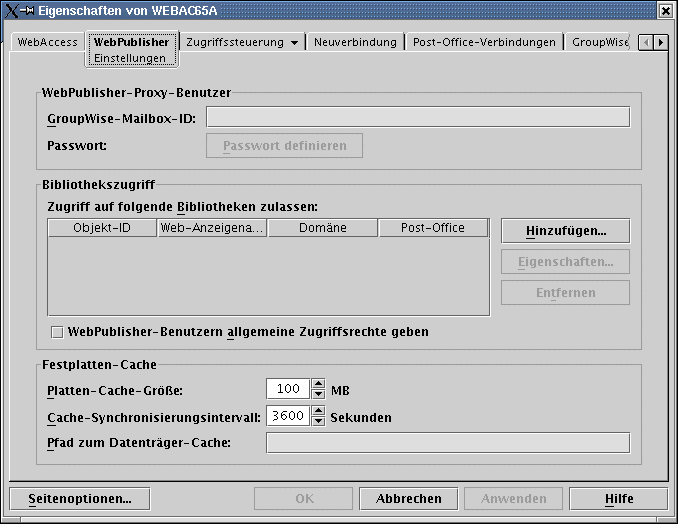Decrease Cache-Synchronisierungsintervall with down arrow
Image resolution: width=678 pixels, height=524 pixels.
click(x=319, y=420)
